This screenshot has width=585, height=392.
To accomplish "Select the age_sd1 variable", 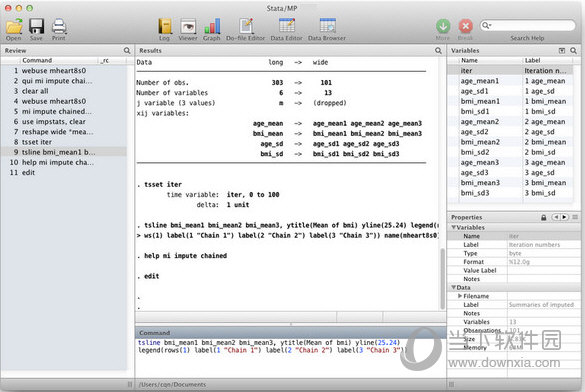I will pyautogui.click(x=511, y=91).
